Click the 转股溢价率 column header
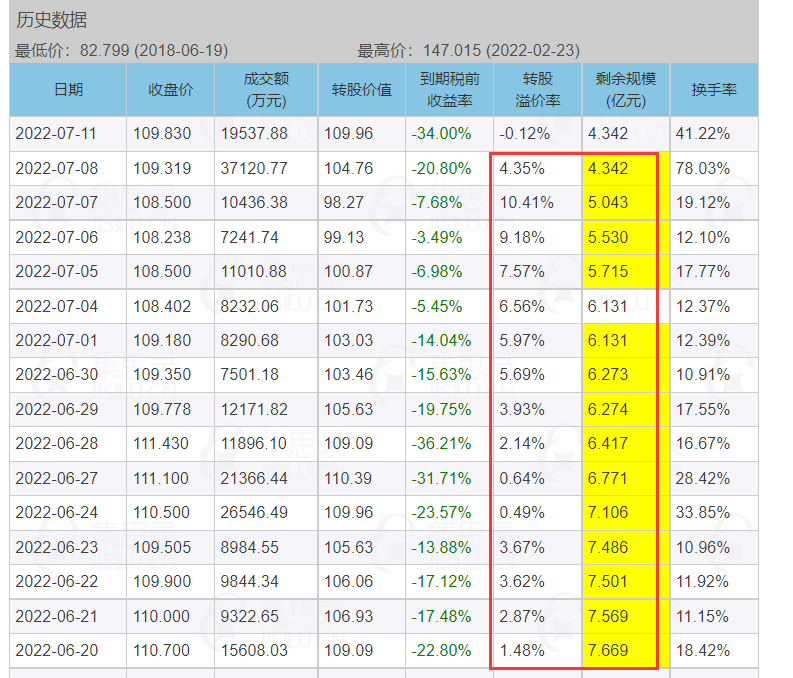Viewport: 793px width, 678px height. (538, 90)
